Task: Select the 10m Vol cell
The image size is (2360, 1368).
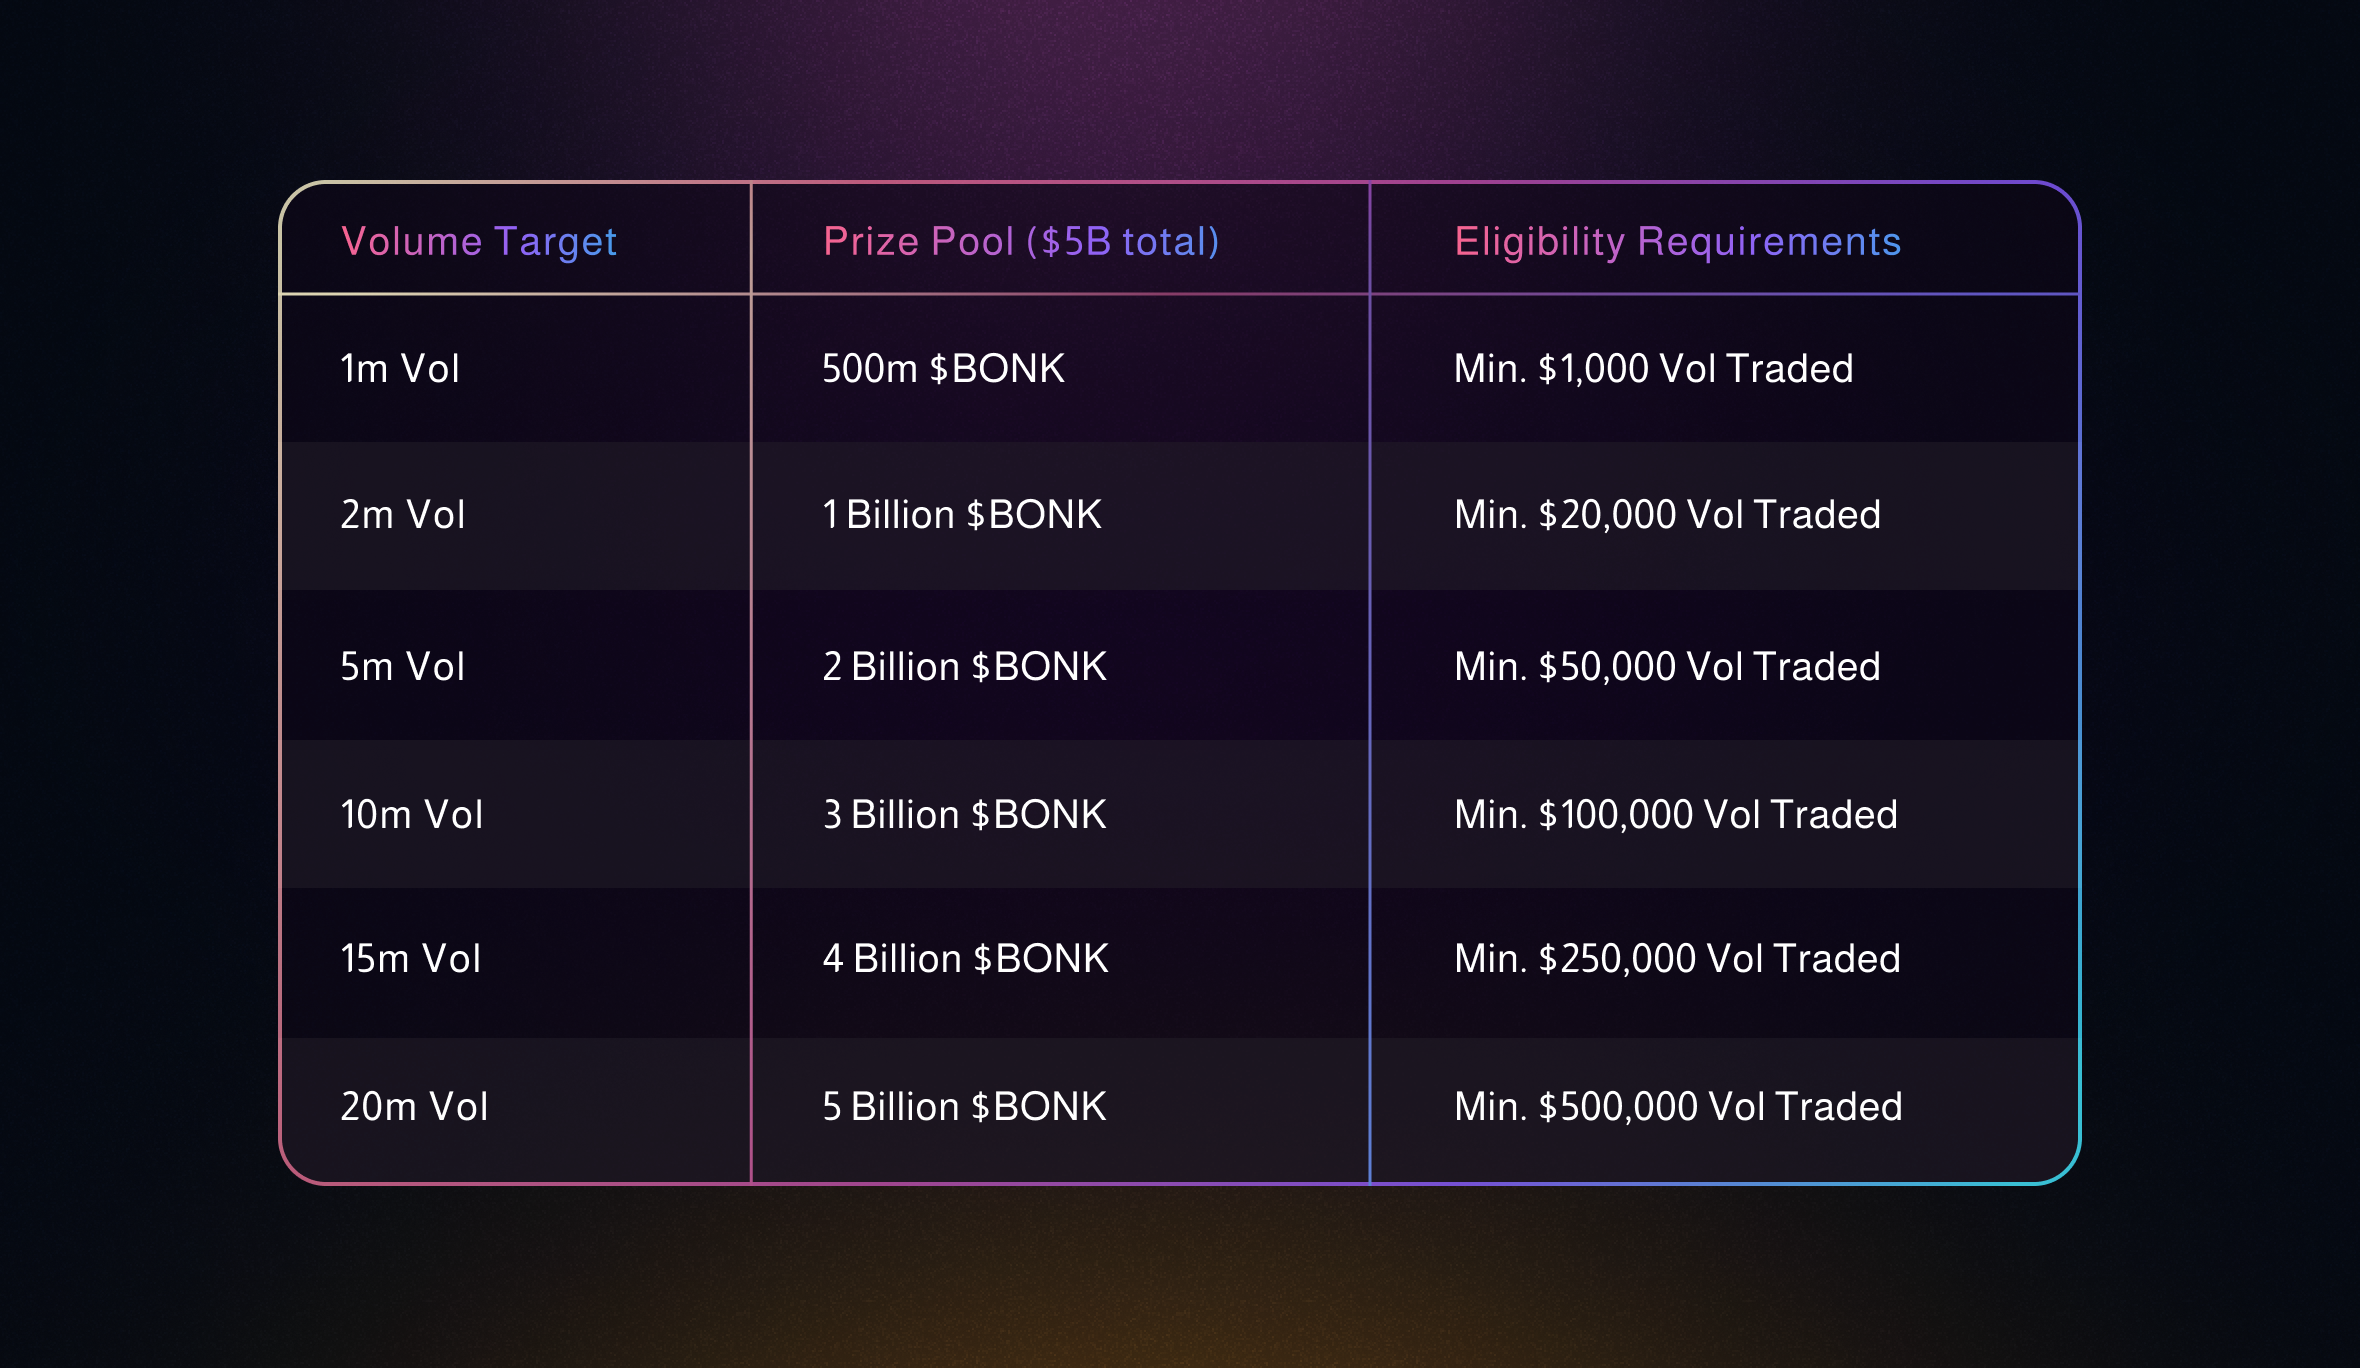Action: (412, 815)
